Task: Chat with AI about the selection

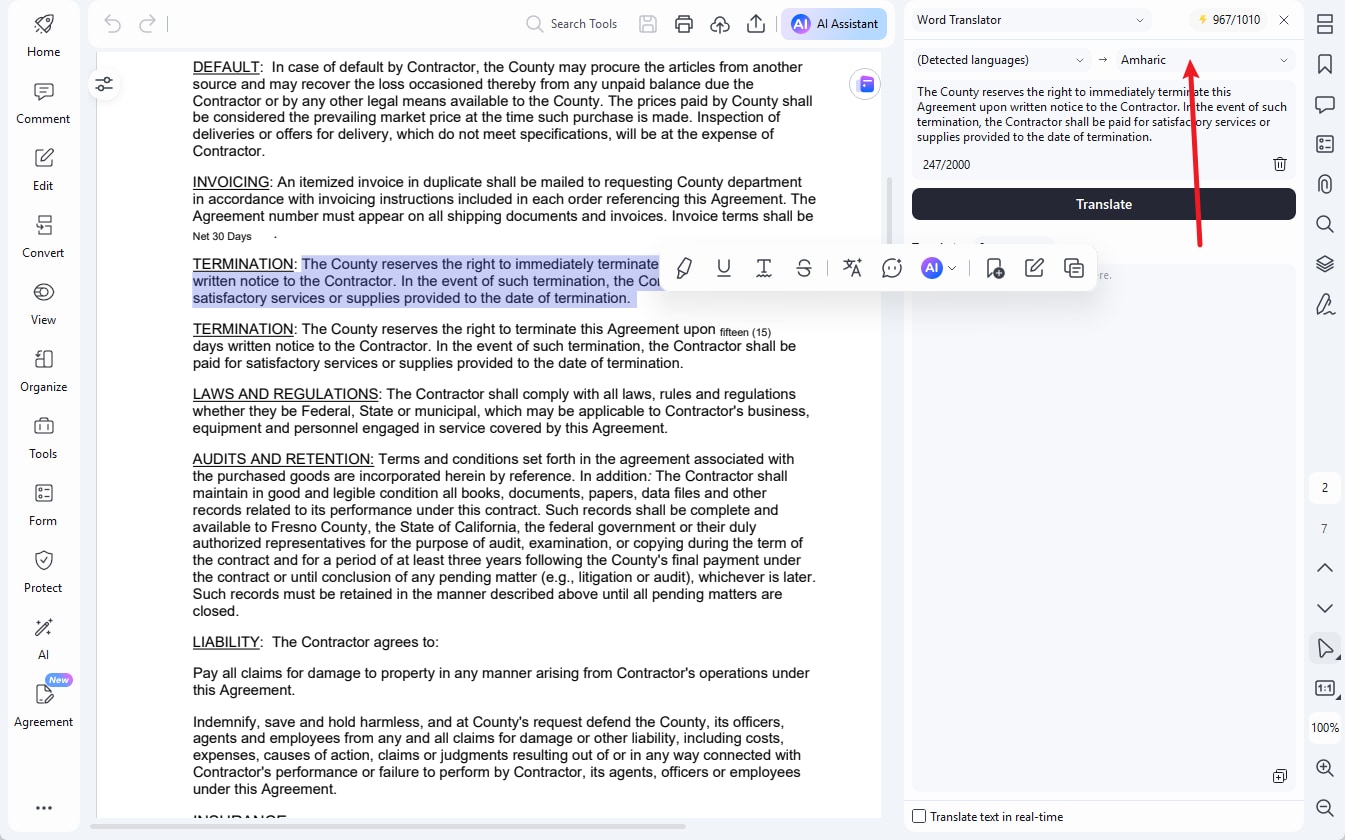Action: pyautogui.click(x=892, y=268)
